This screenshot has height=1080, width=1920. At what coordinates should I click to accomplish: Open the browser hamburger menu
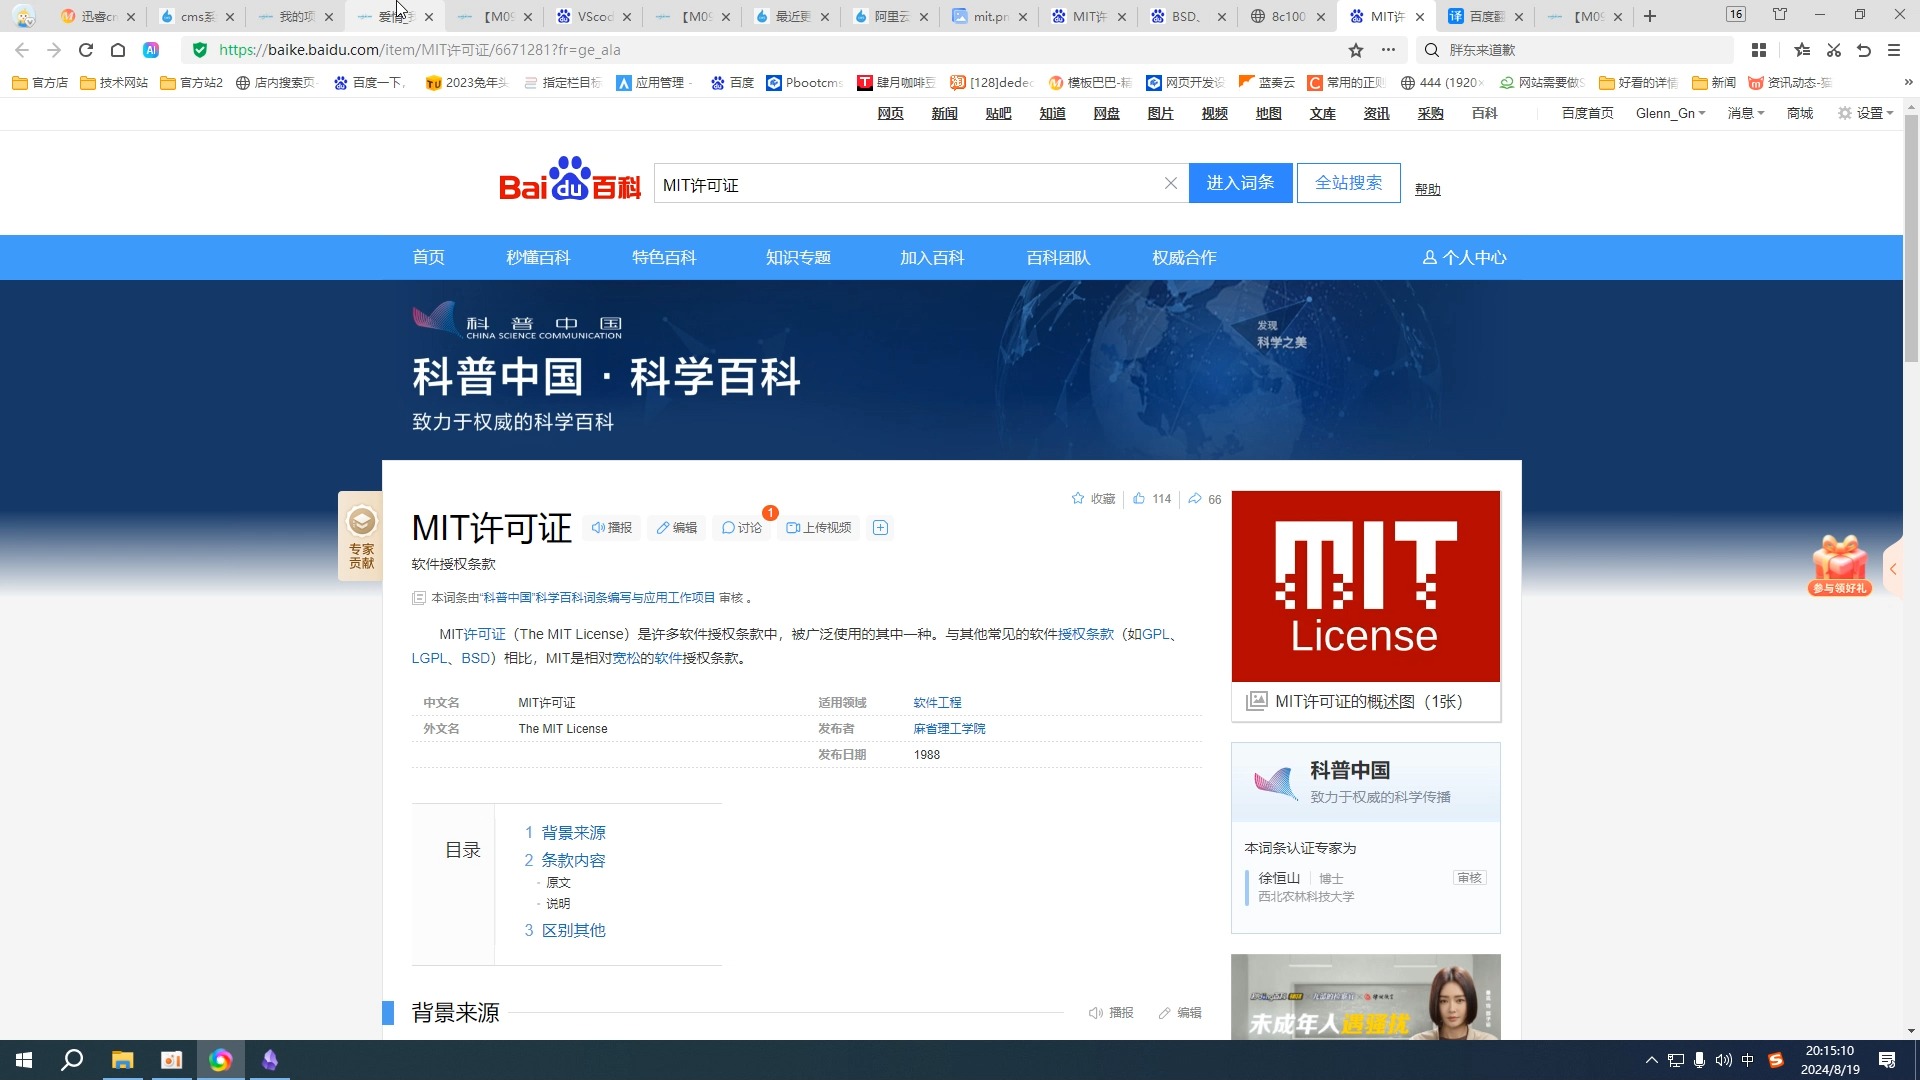click(1894, 50)
